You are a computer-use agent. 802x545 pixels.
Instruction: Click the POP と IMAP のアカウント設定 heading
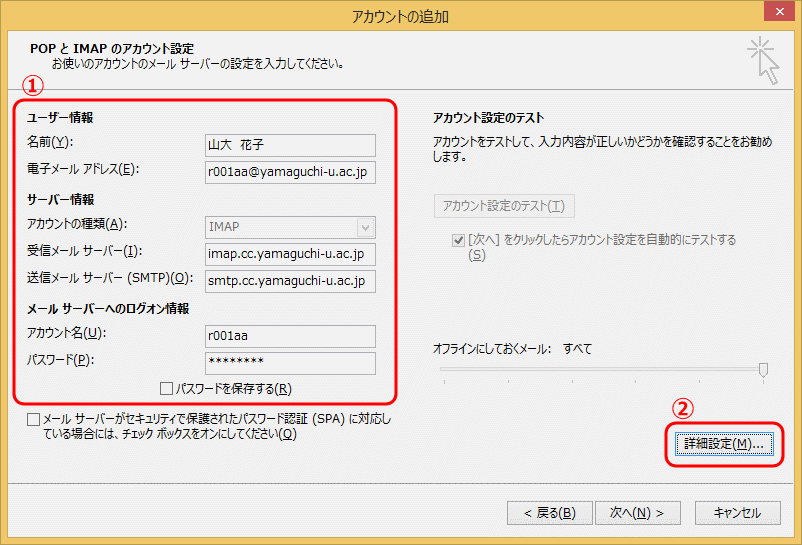[x=112, y=49]
